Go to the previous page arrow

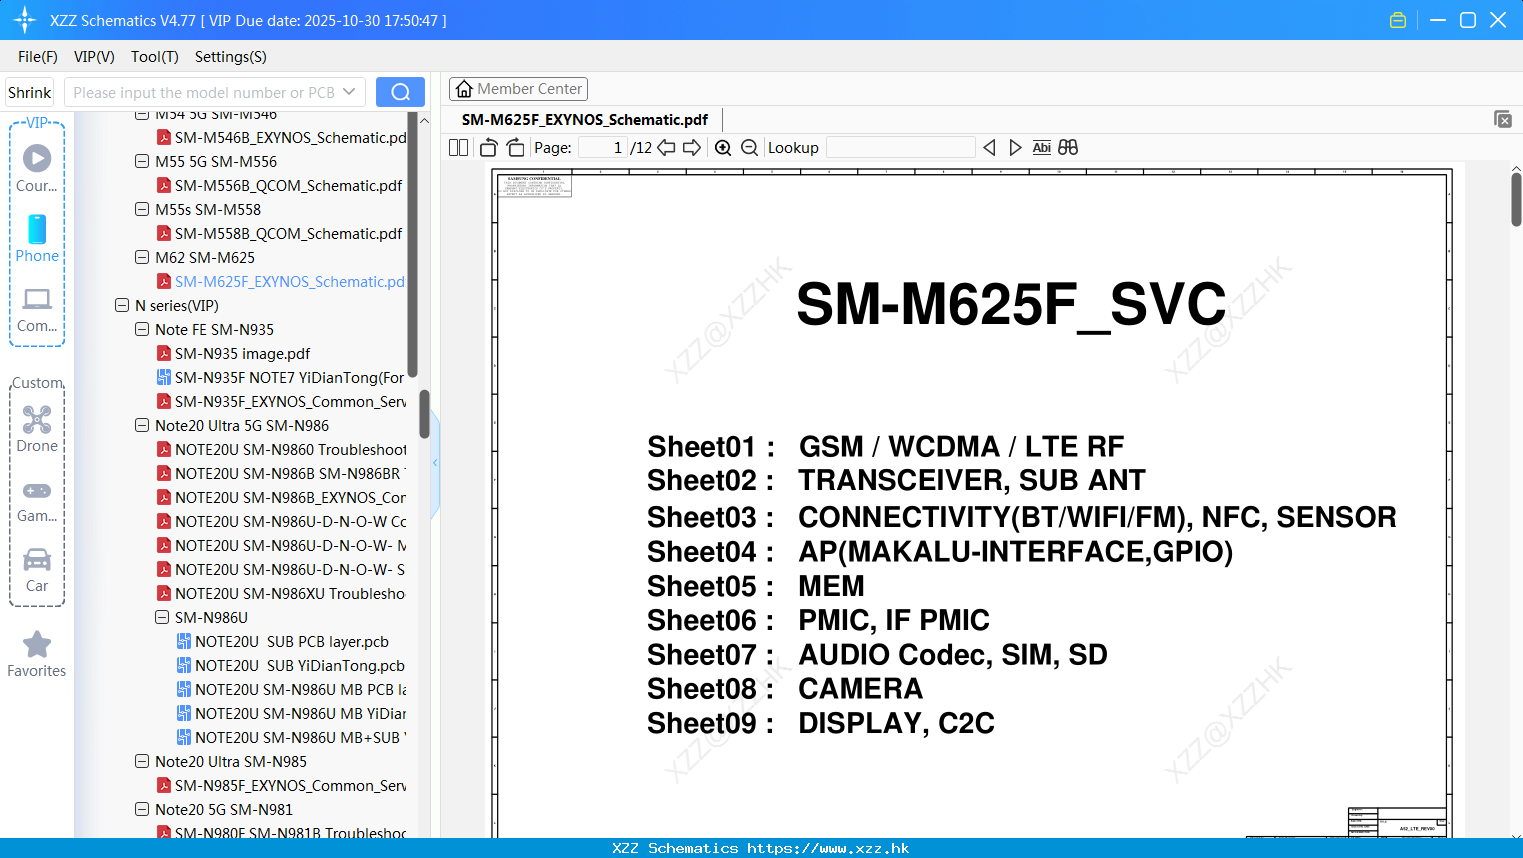[666, 148]
